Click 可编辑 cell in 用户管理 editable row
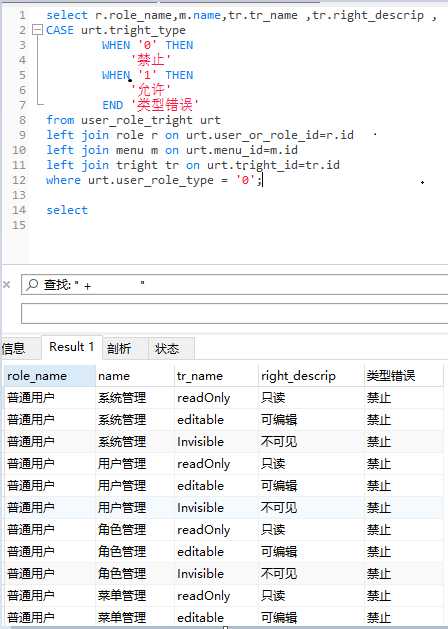448x629 pixels. click(311, 486)
